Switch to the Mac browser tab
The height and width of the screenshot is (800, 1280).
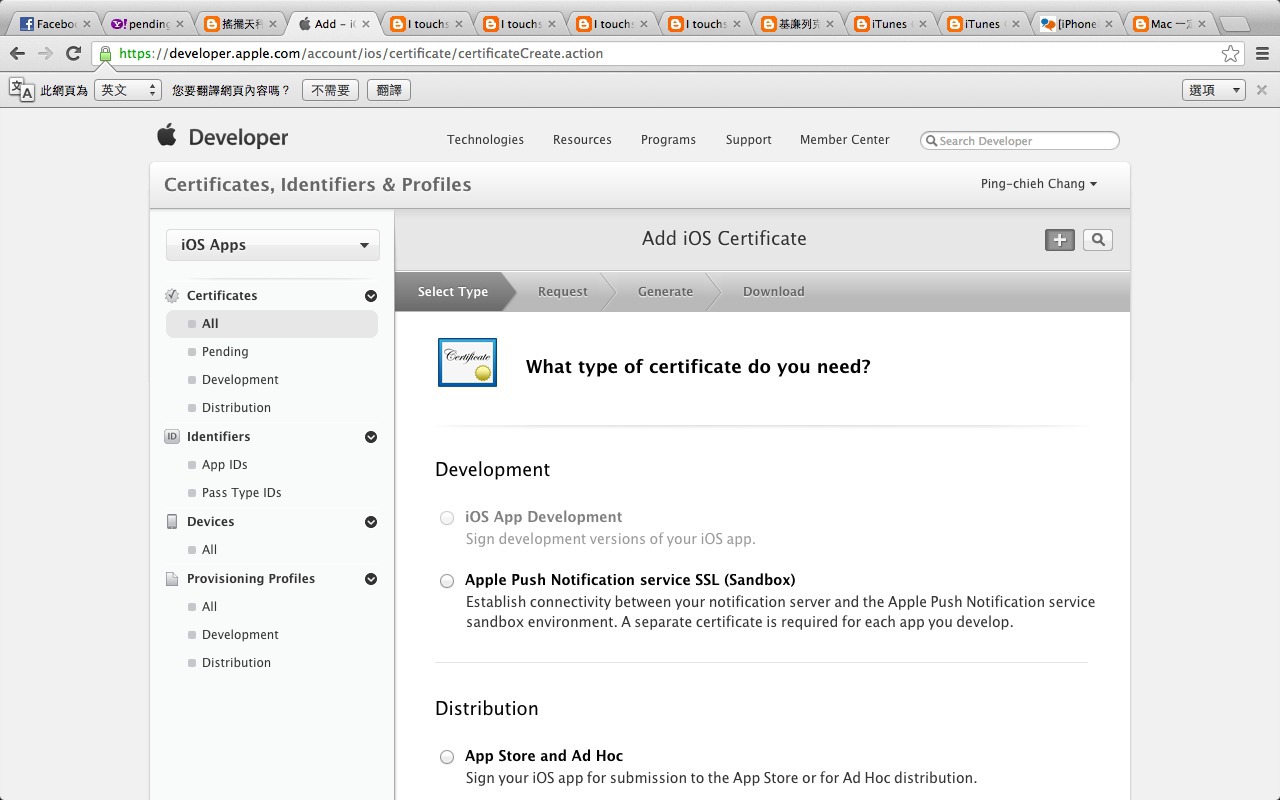1170,24
